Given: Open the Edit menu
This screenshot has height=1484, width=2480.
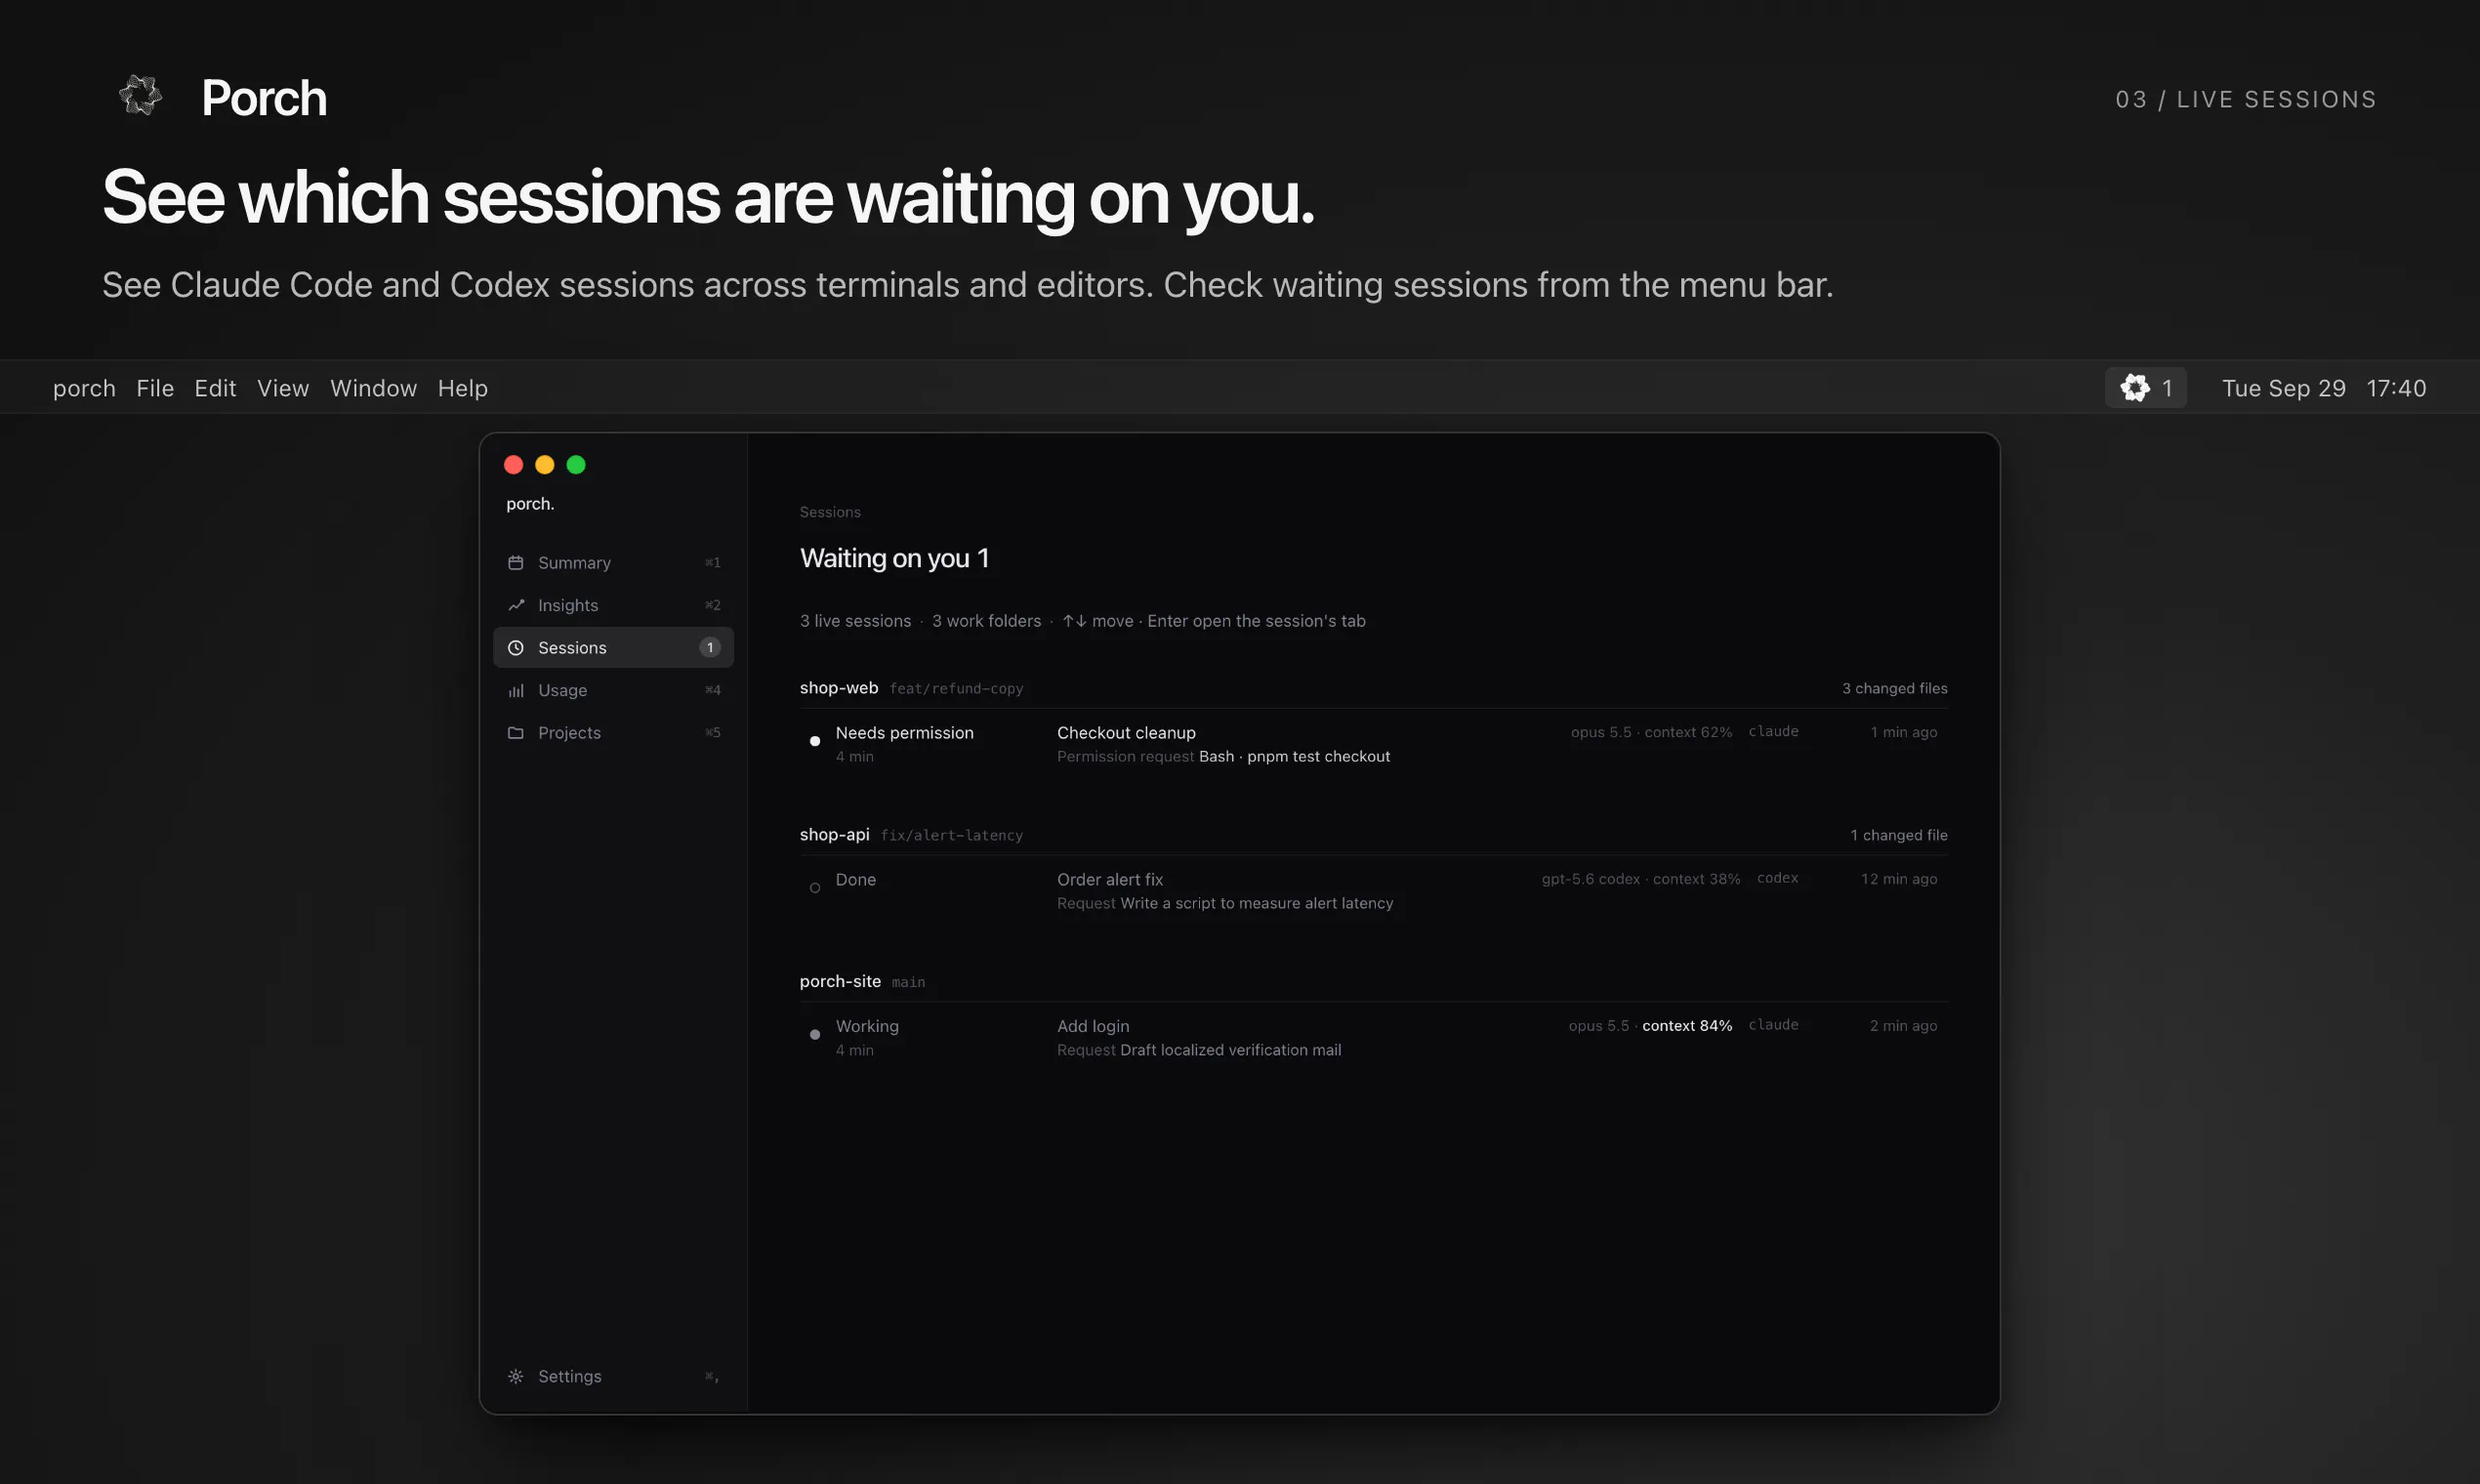Looking at the screenshot, I should point(215,388).
